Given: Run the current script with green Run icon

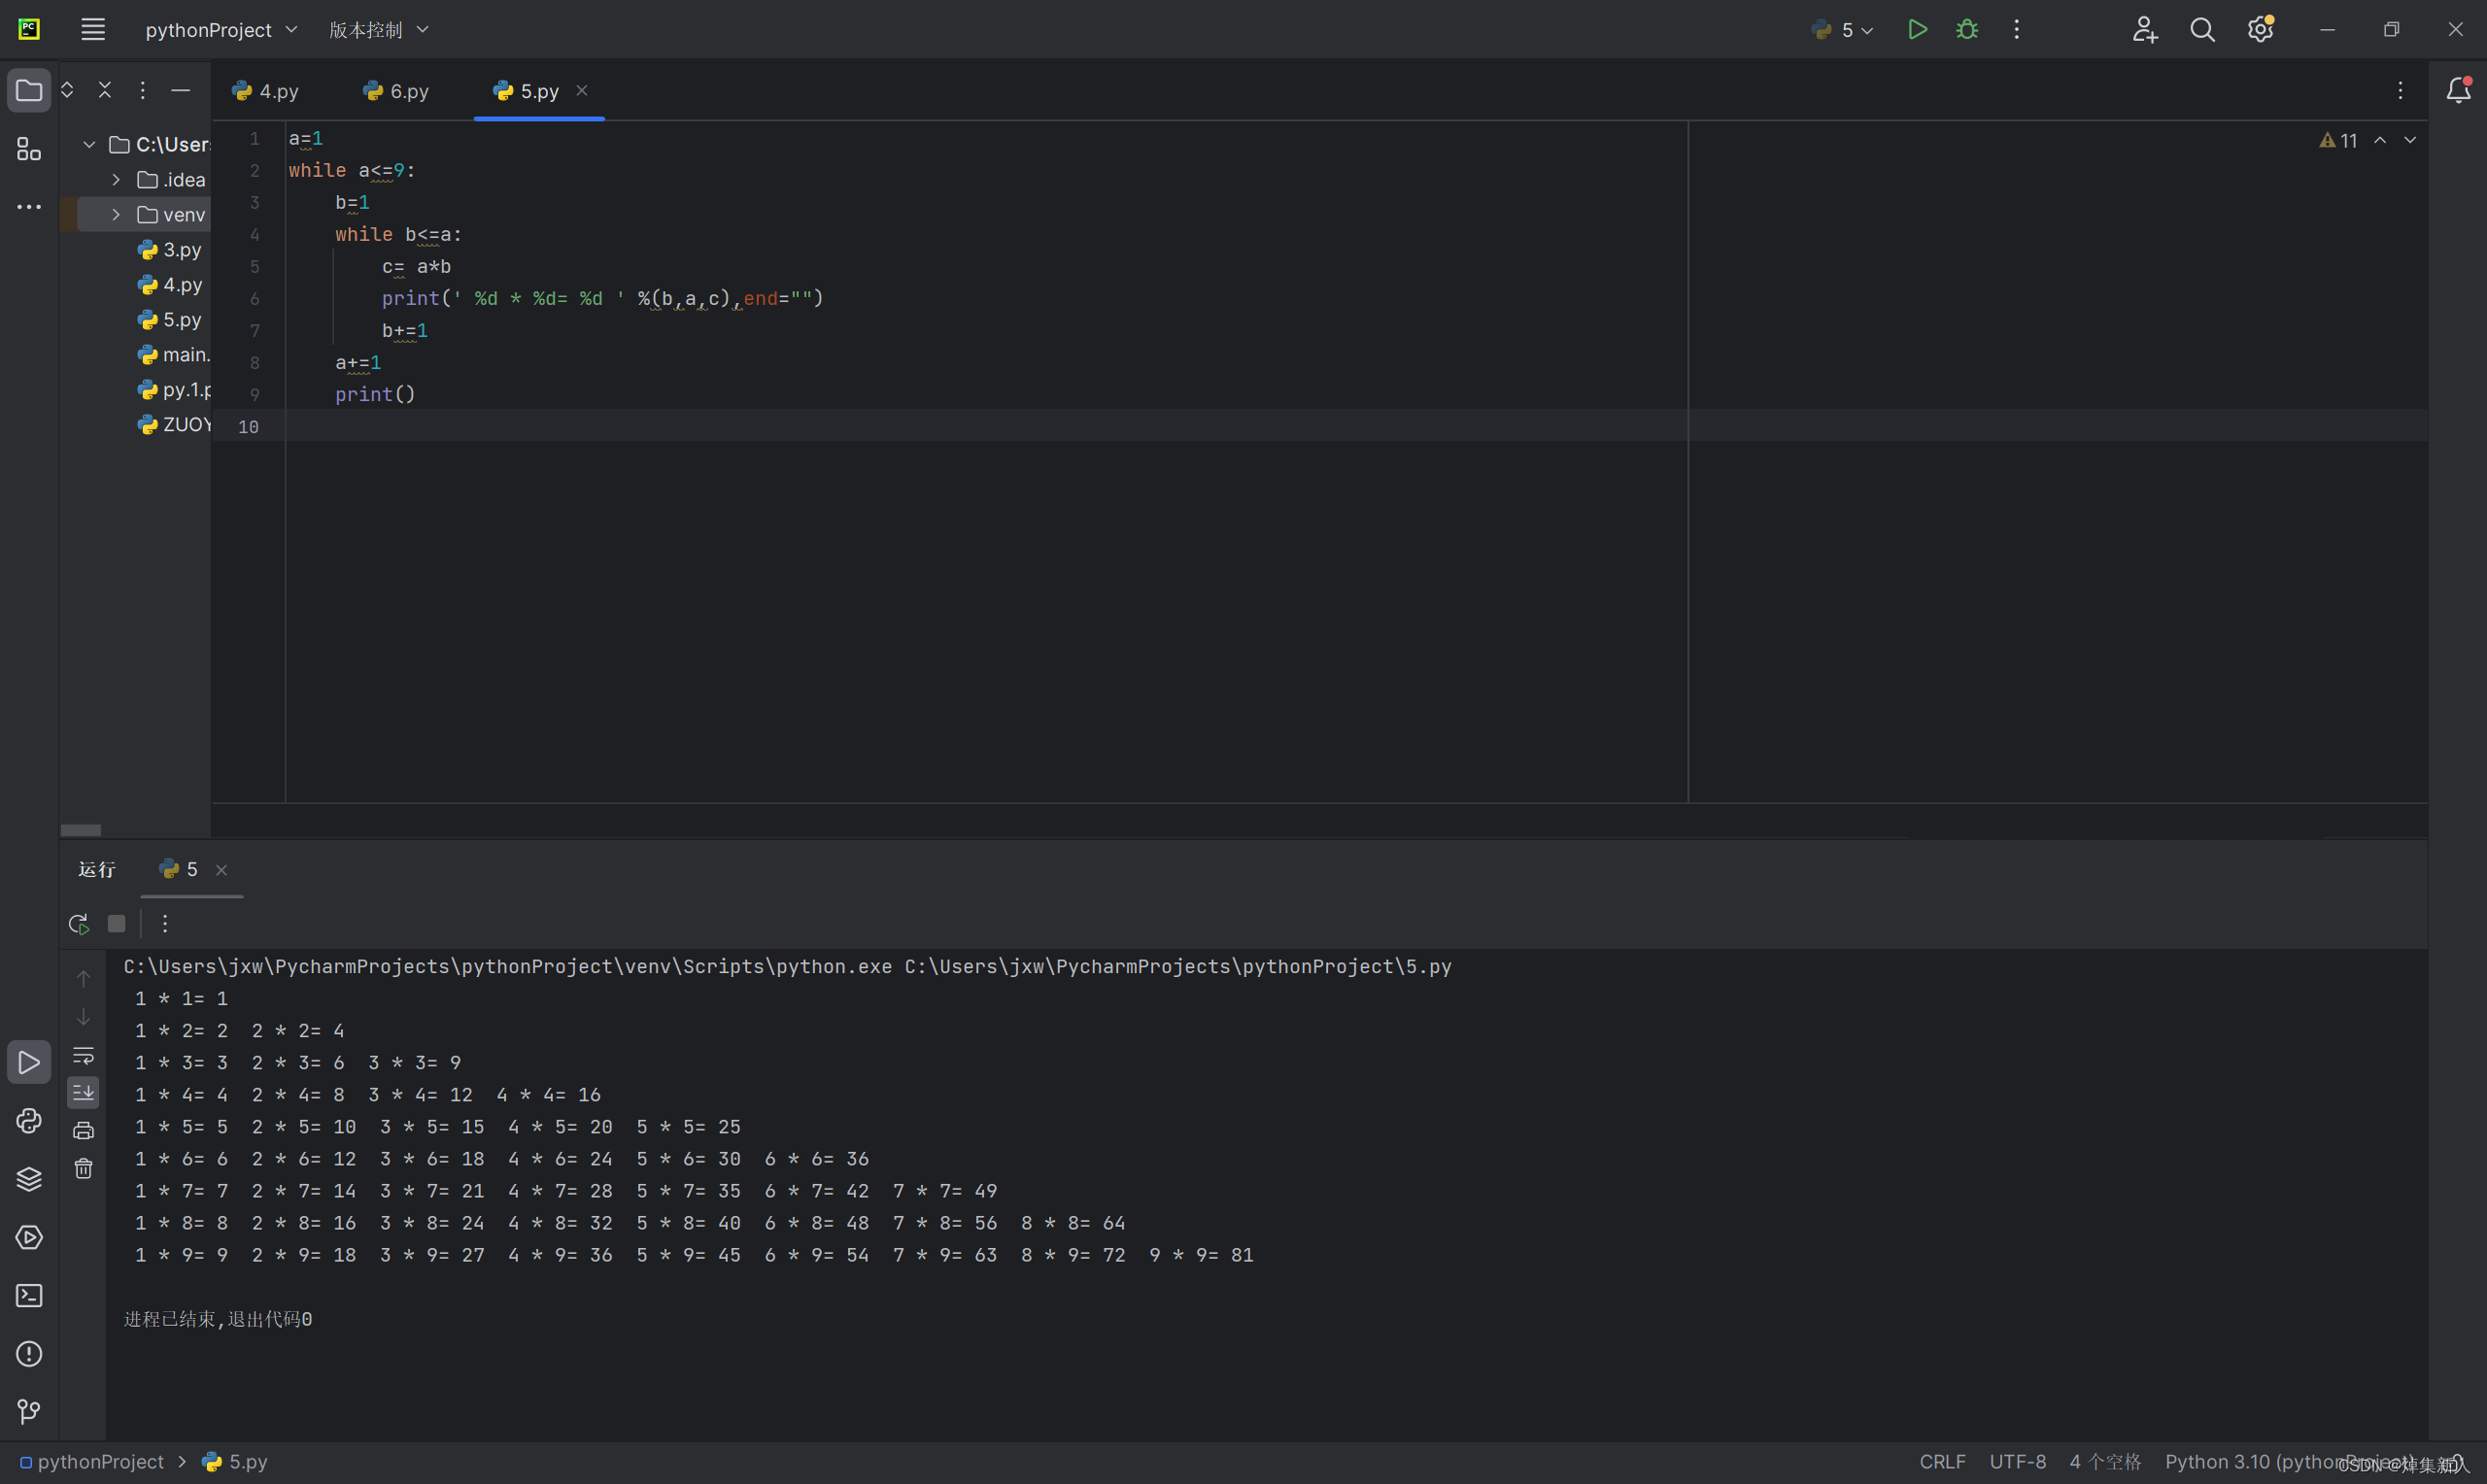Looking at the screenshot, I should click(1916, 30).
